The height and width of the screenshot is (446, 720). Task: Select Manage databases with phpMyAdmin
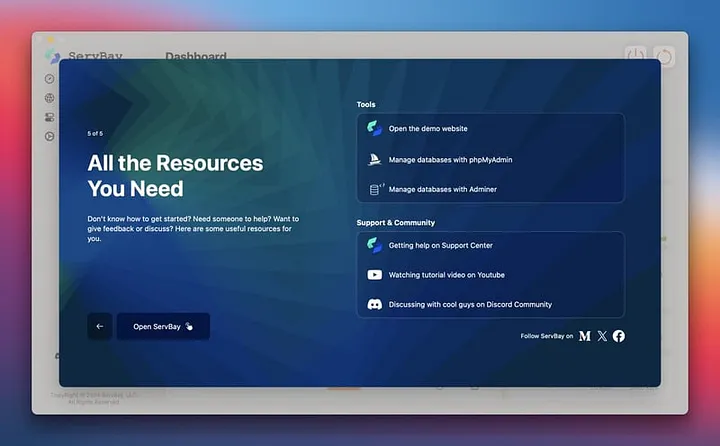click(450, 159)
